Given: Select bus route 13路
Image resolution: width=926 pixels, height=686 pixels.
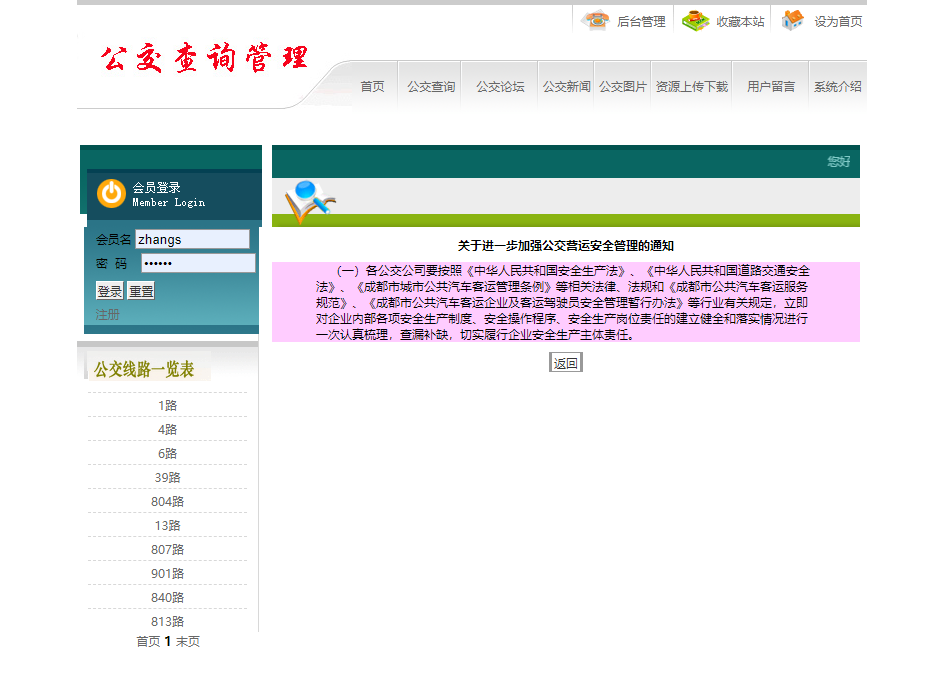Looking at the screenshot, I should tap(168, 526).
